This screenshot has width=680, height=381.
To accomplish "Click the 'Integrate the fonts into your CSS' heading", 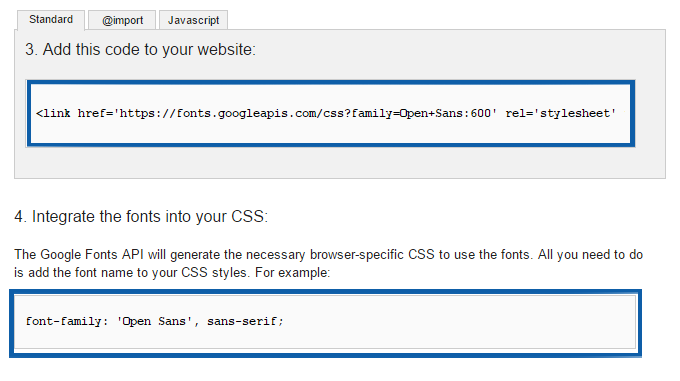I will pyautogui.click(x=141, y=216).
